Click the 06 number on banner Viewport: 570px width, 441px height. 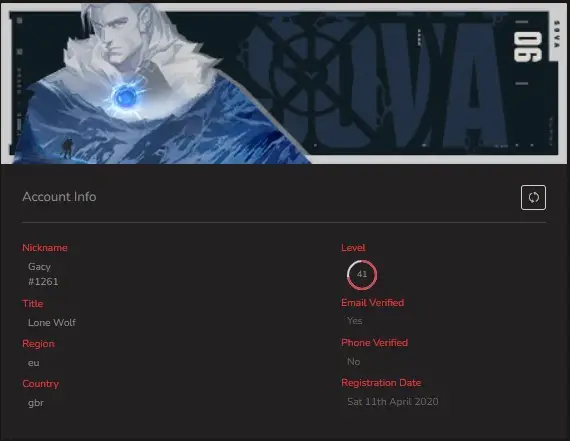coord(527,47)
